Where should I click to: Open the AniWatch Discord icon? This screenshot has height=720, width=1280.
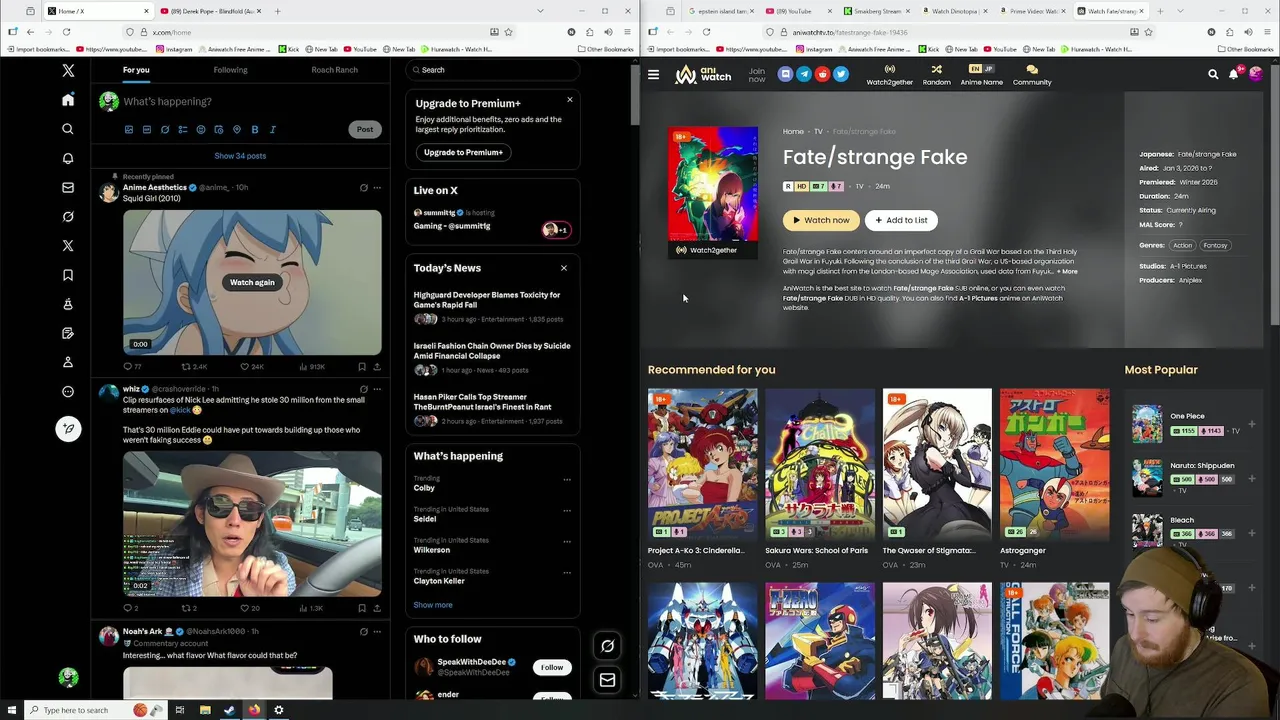click(786, 74)
